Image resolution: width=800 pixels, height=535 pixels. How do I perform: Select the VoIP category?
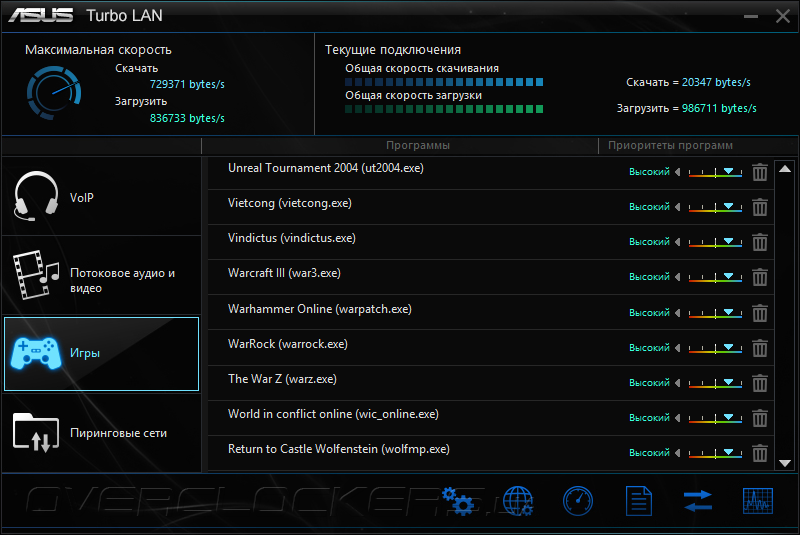click(102, 196)
